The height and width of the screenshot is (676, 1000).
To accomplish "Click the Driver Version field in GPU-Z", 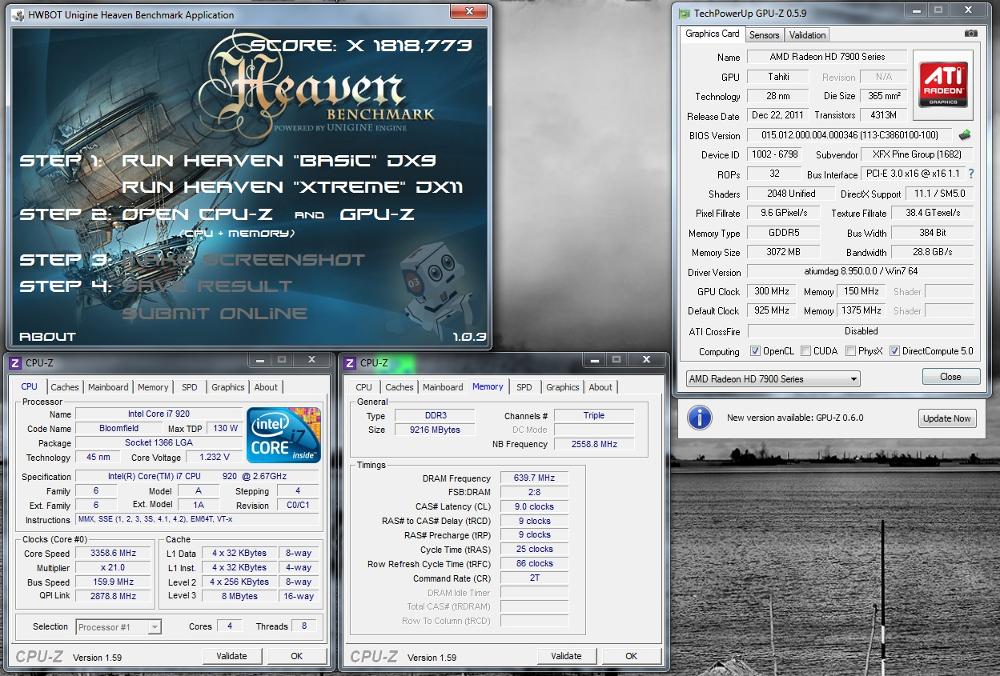I will pos(860,272).
